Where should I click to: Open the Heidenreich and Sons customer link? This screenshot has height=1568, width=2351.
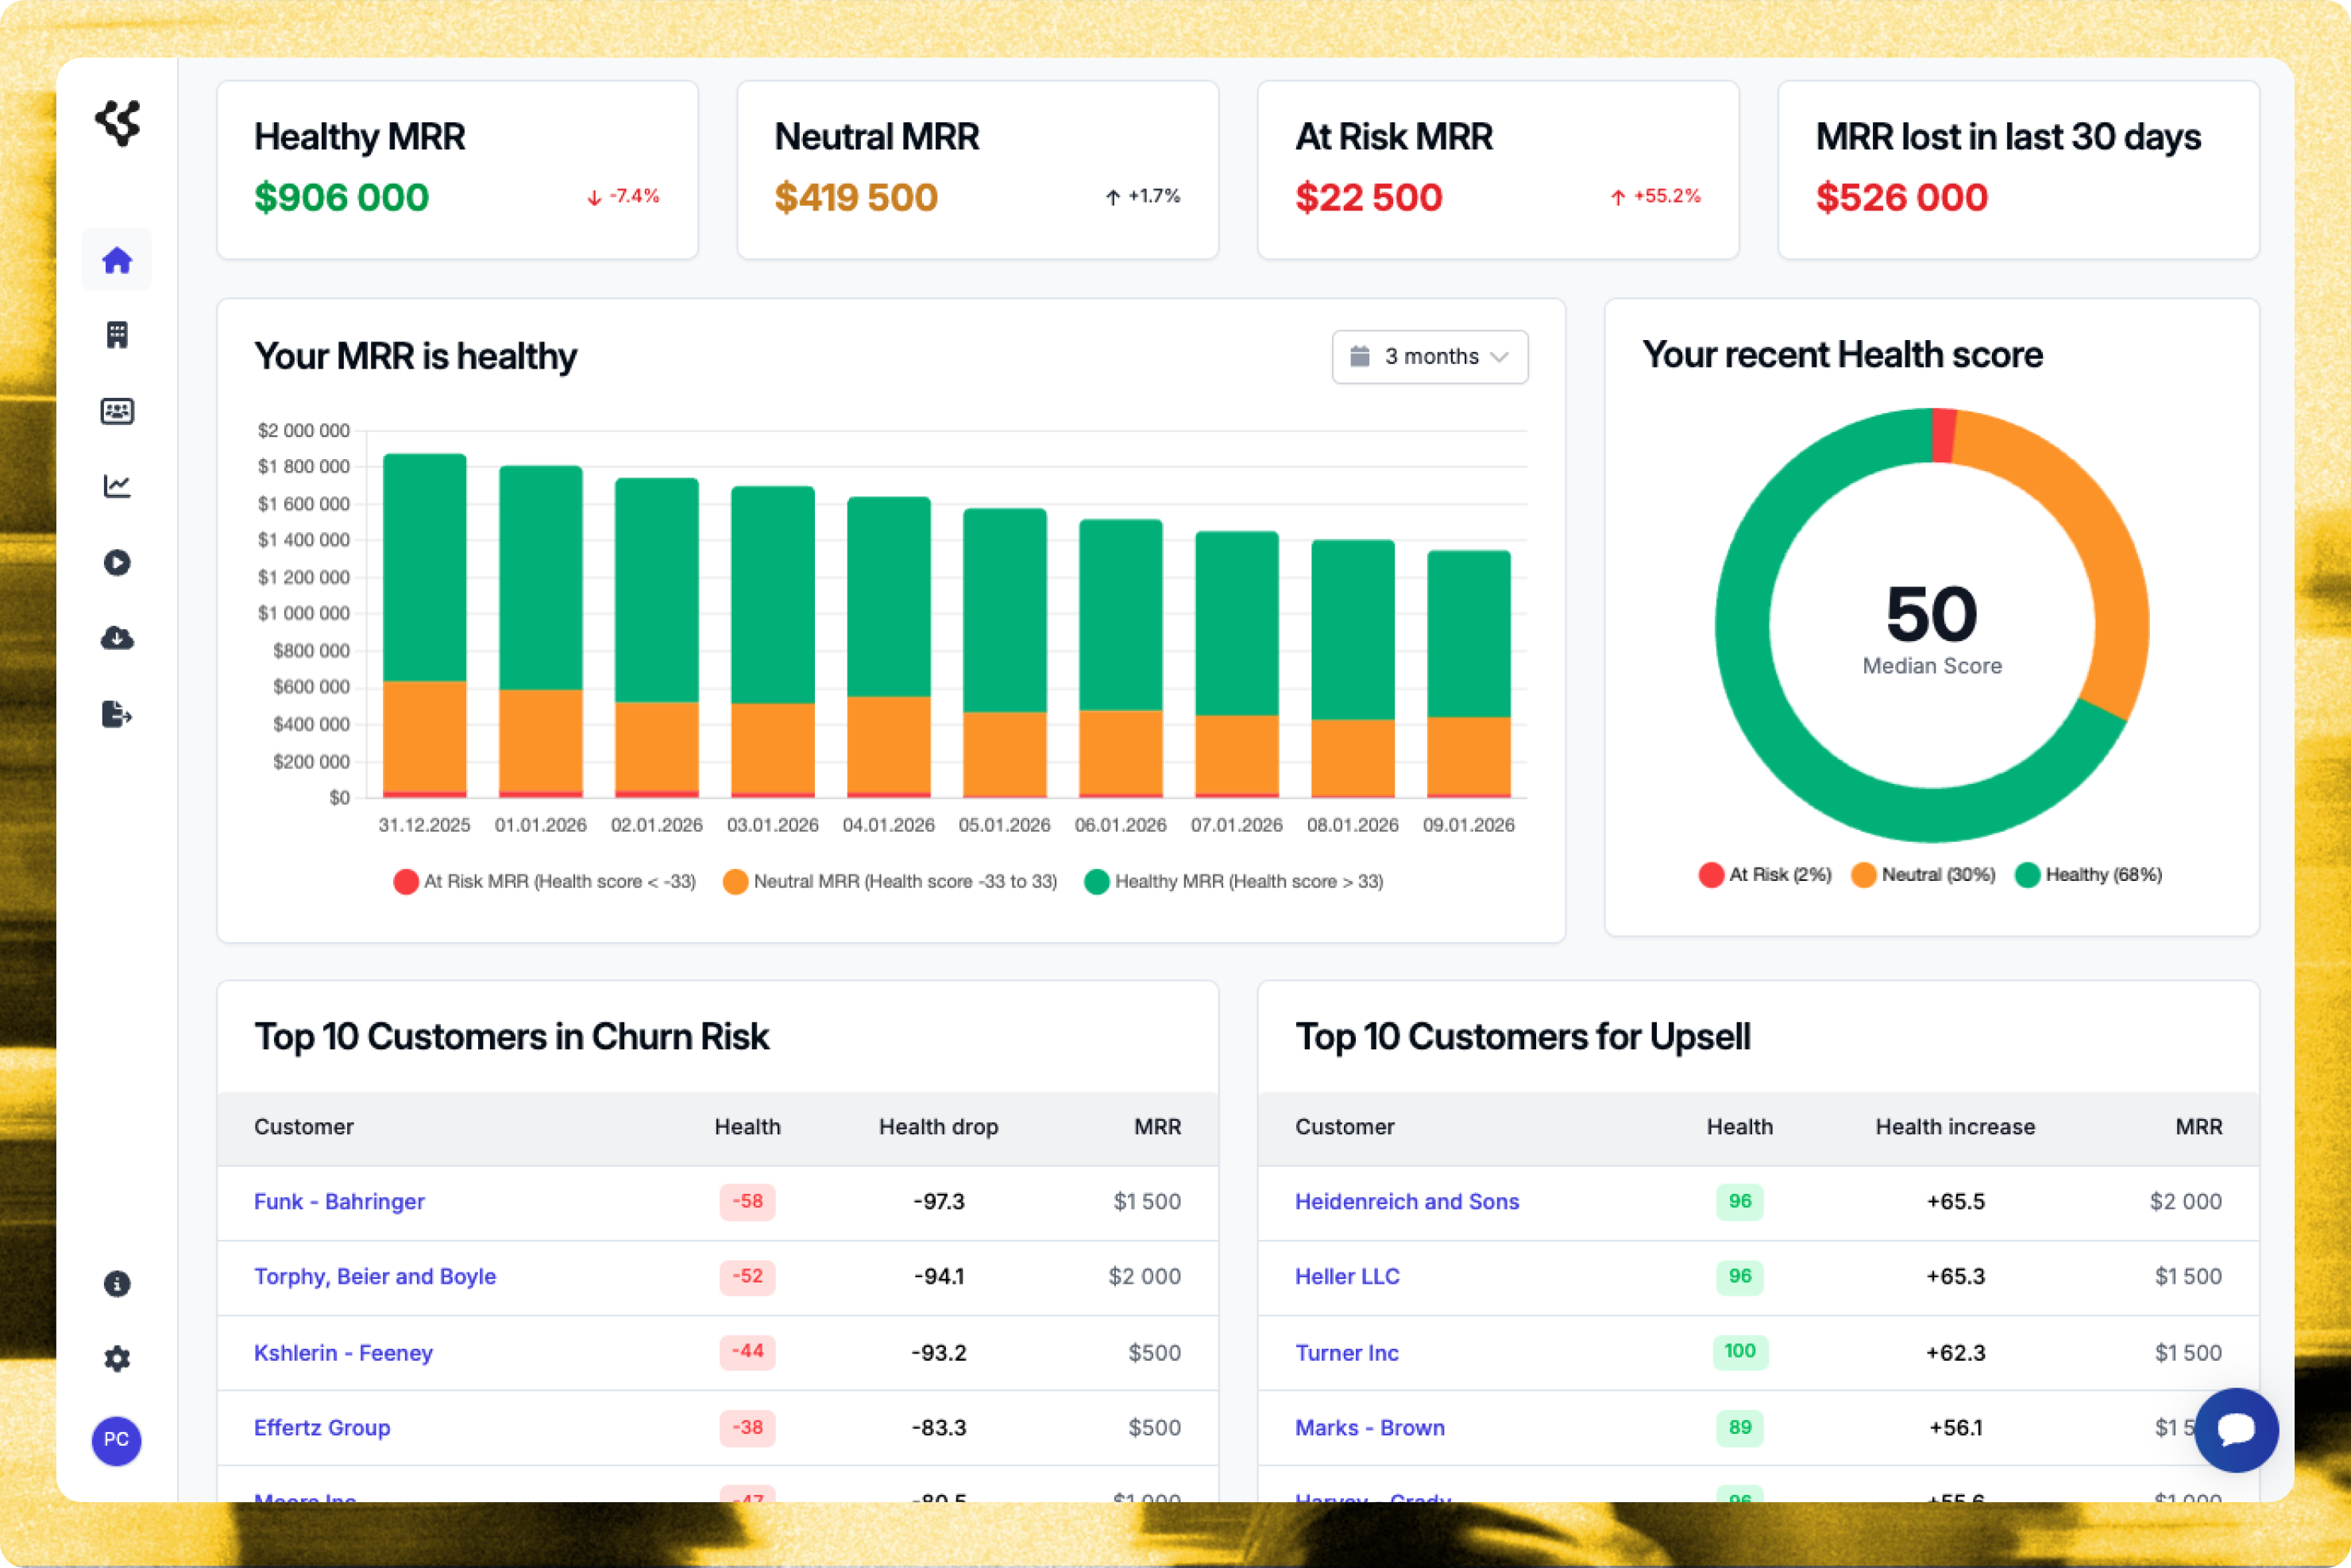tap(1407, 1201)
